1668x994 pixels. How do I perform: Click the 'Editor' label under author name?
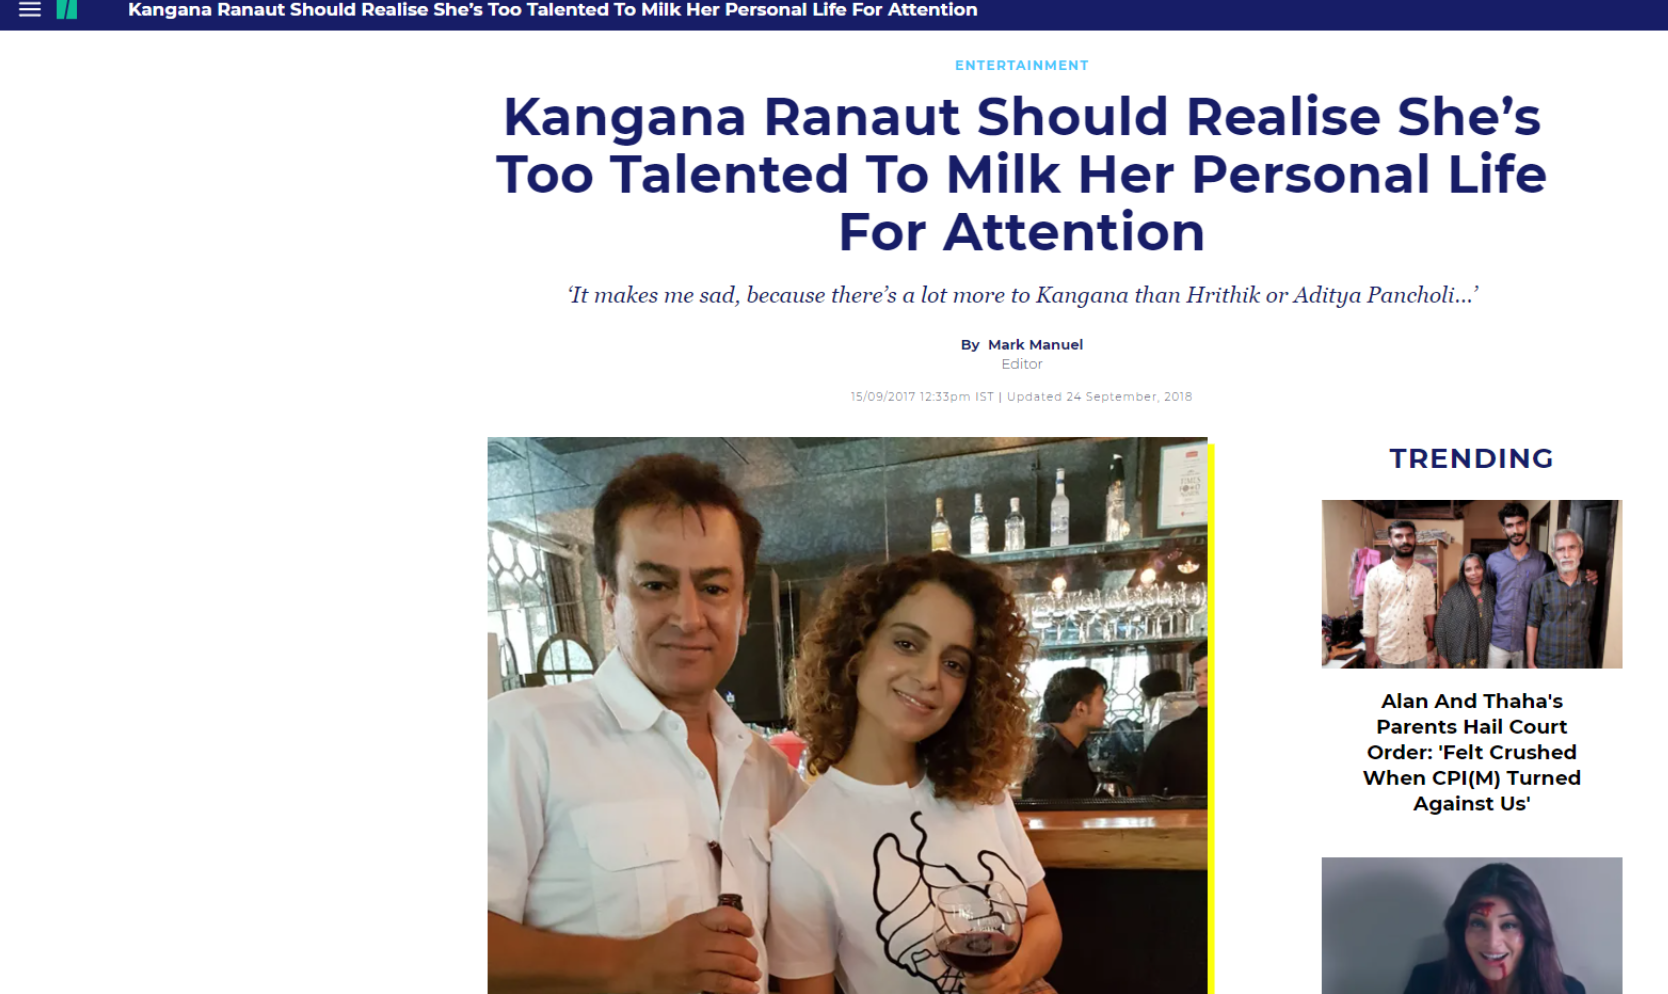click(1021, 364)
